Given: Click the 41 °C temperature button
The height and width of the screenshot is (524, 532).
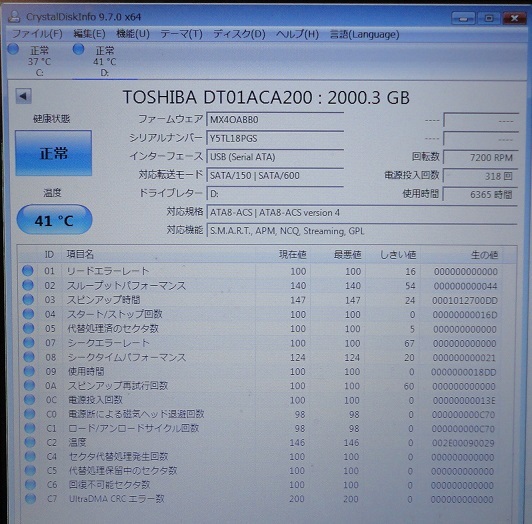Looking at the screenshot, I should point(54,220).
